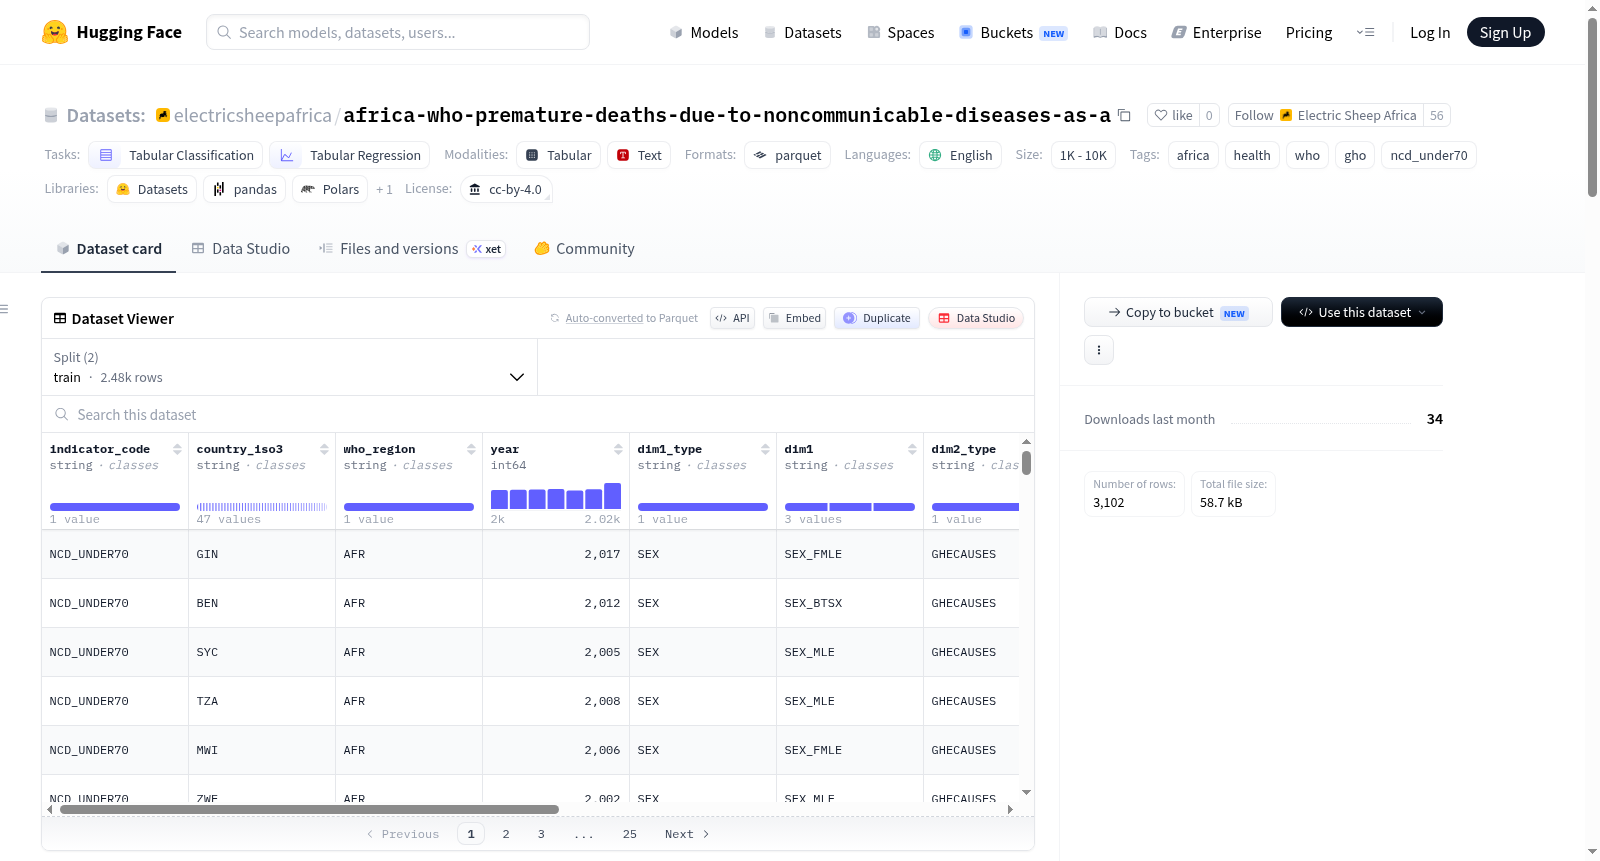Sort by the year column arrows
1600x861 pixels.
pyautogui.click(x=618, y=449)
